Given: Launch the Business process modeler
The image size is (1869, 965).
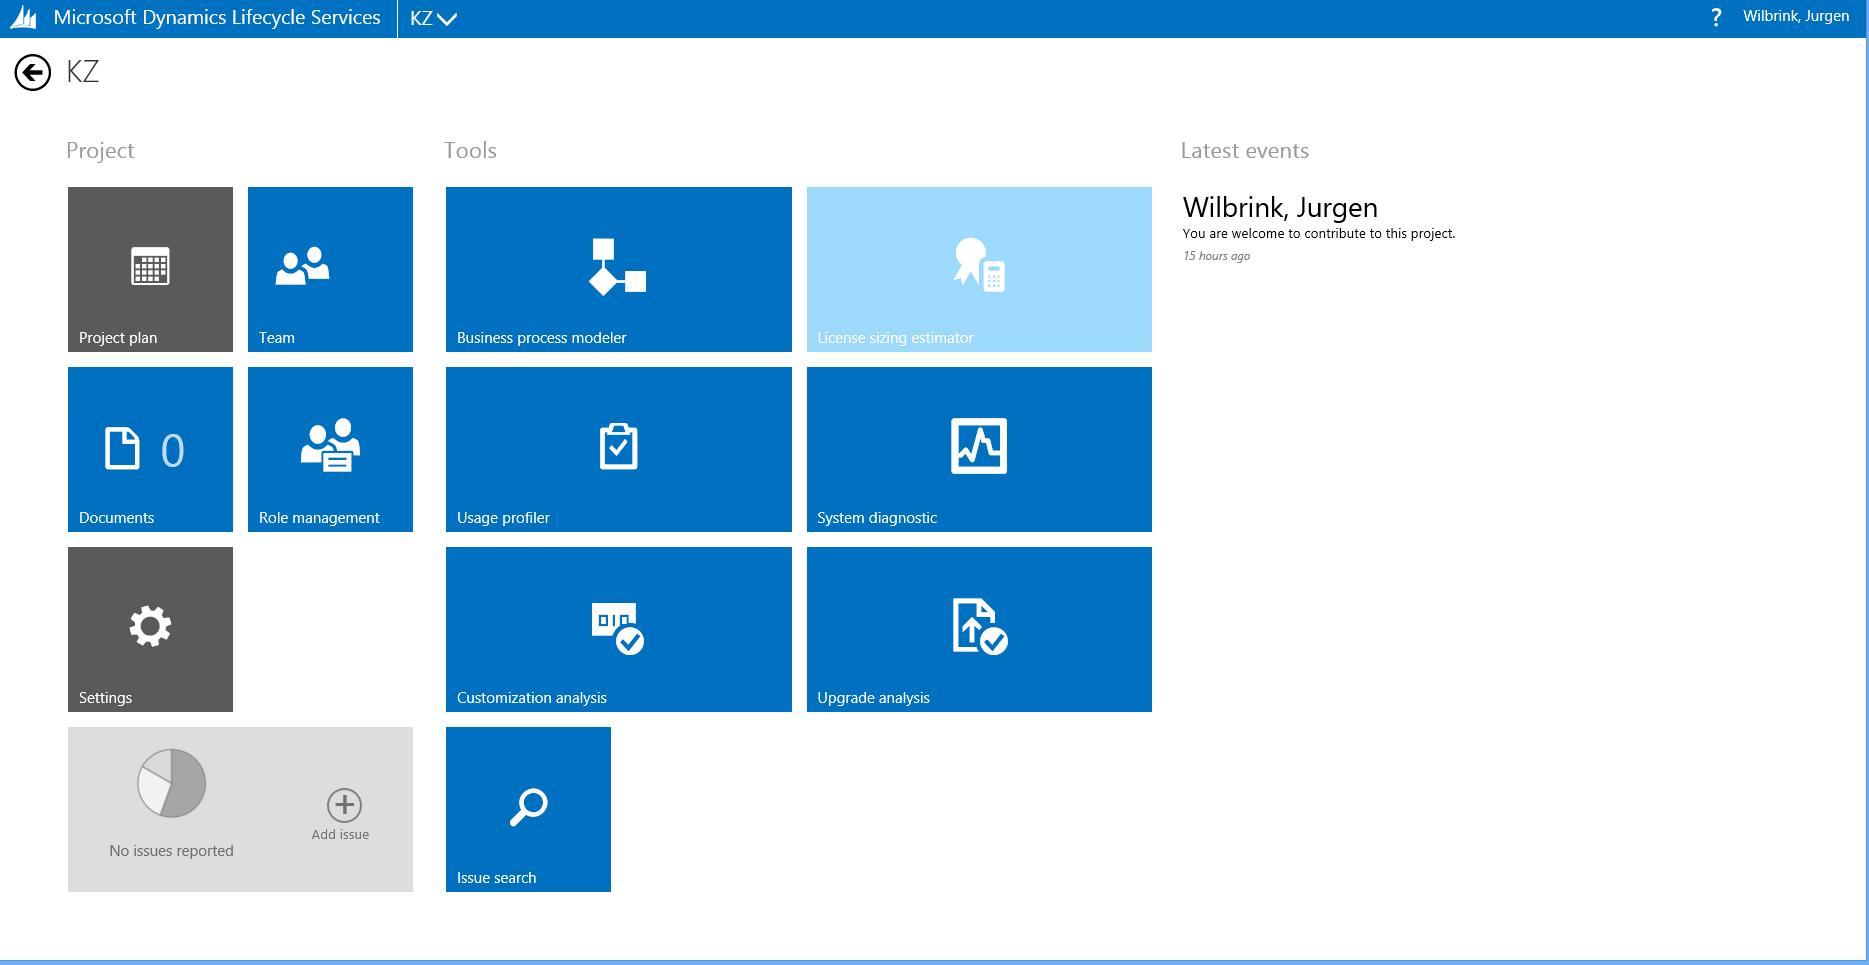Looking at the screenshot, I should pyautogui.click(x=619, y=269).
